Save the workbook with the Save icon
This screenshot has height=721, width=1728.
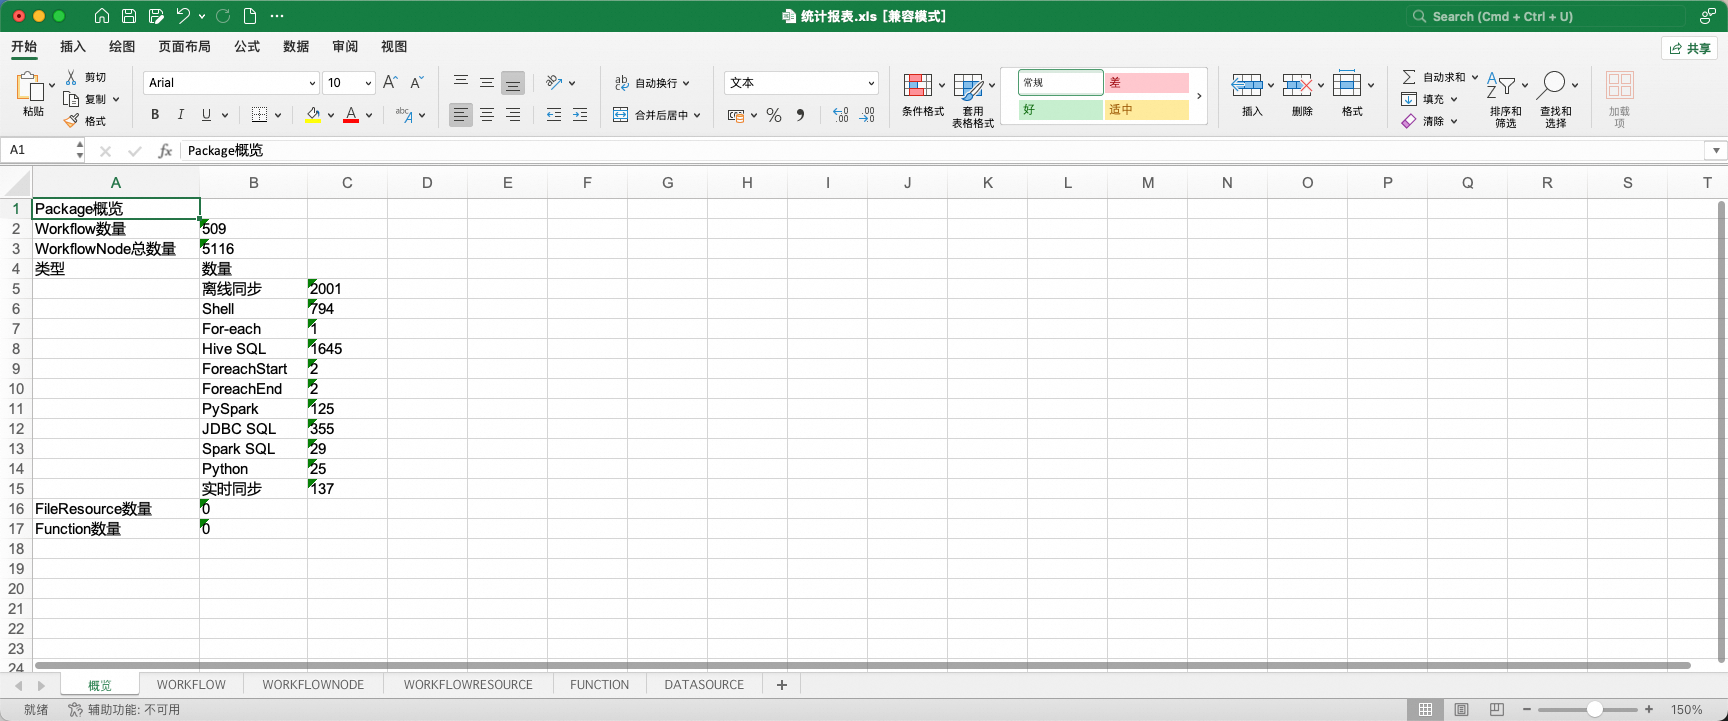point(129,16)
